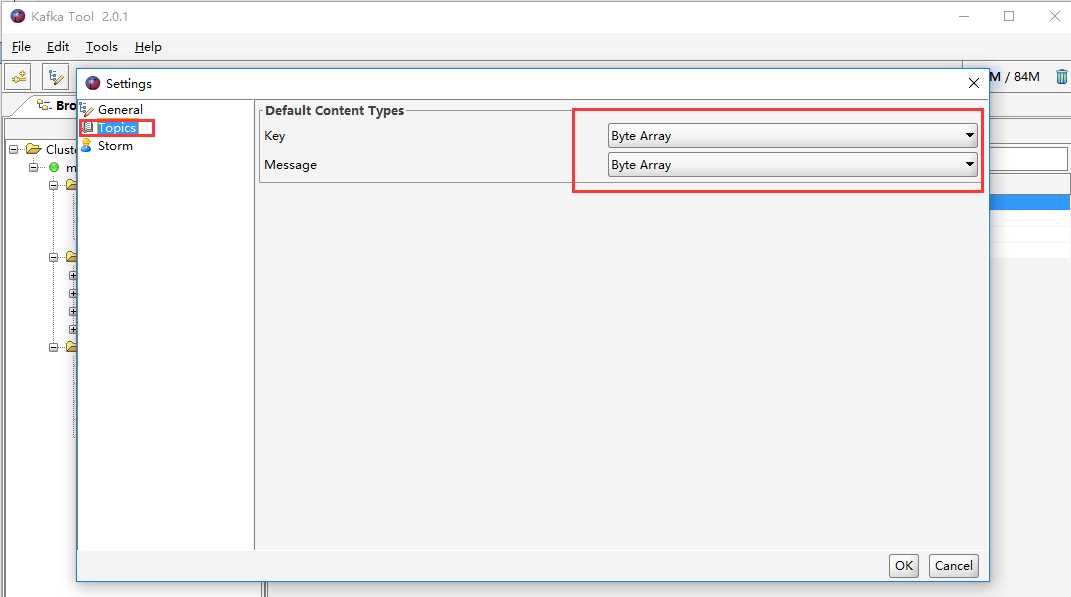Screen dimensions: 1071x597
Task: Open the File menu
Action: [x=21, y=46]
